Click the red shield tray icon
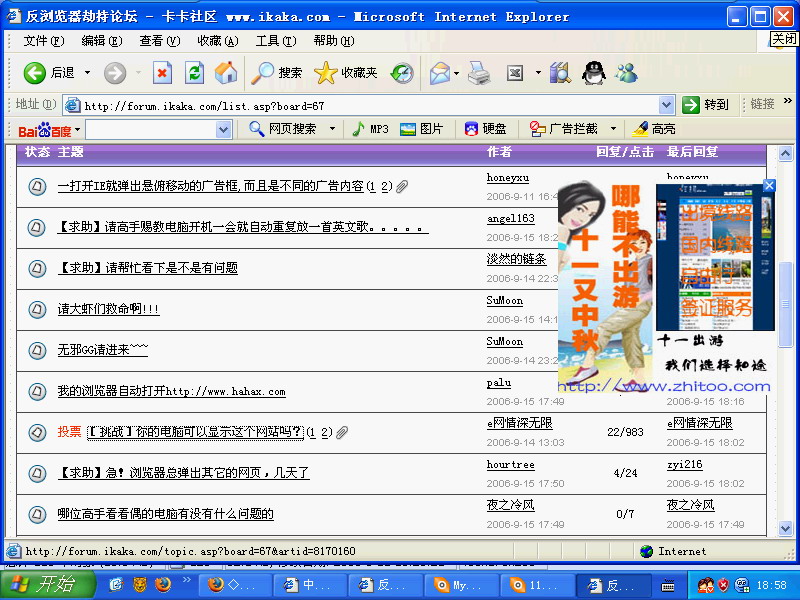The width and height of the screenshot is (800, 600). (x=723, y=585)
